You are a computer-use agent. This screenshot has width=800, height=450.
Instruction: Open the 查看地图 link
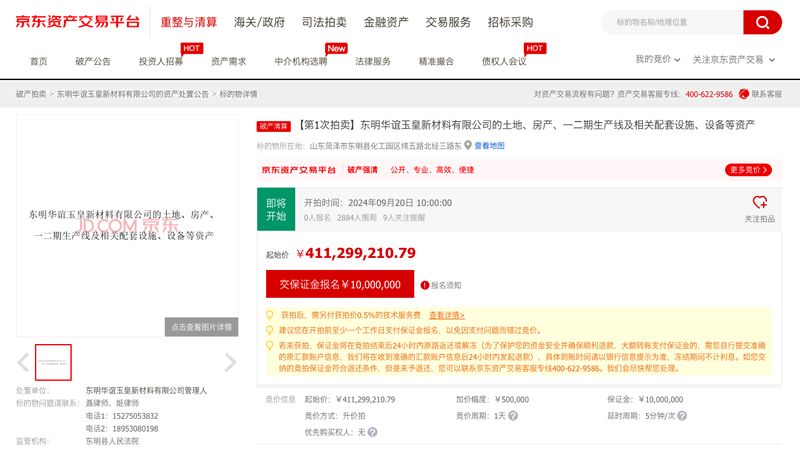489,146
